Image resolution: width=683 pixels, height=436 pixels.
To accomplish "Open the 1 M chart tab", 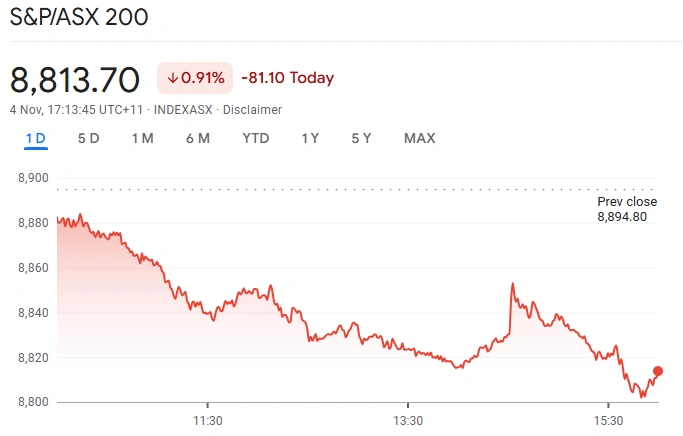I will point(143,138).
